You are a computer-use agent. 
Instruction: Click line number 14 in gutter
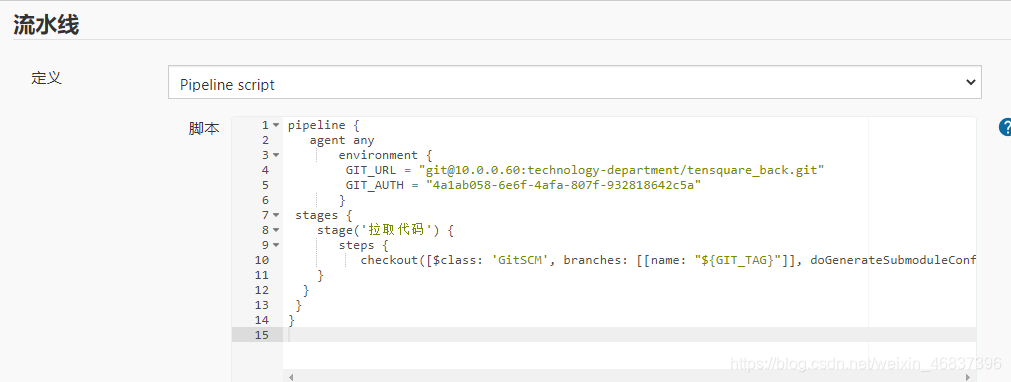tap(262, 320)
